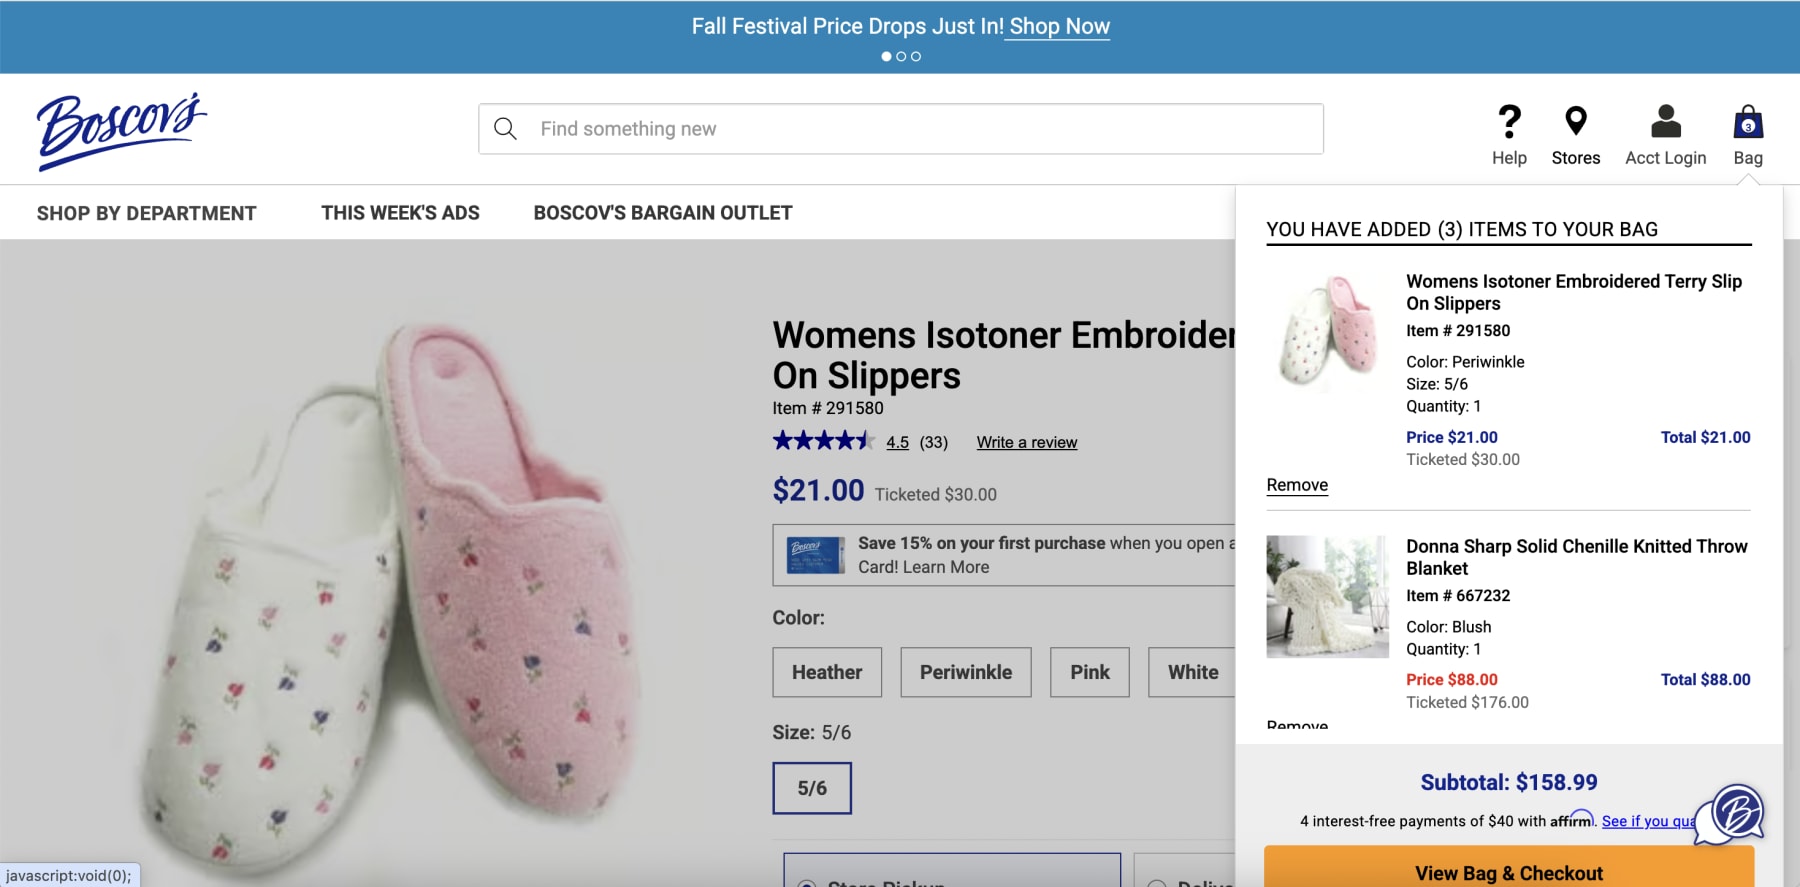Remove the Isotoner slippers from the bag
This screenshot has height=887, width=1800.
[x=1297, y=484]
